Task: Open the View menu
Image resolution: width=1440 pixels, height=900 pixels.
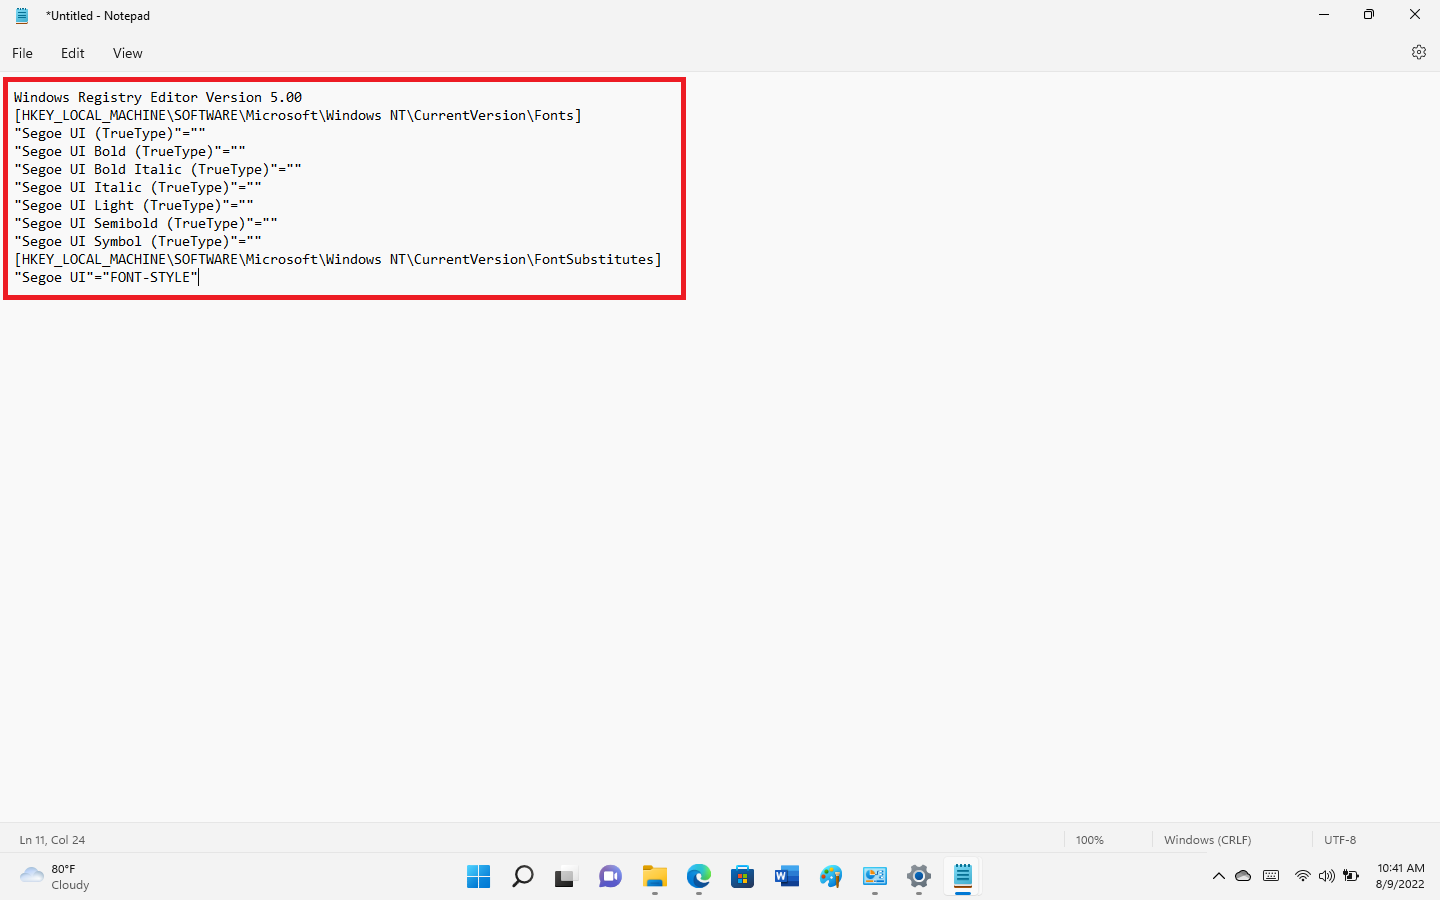Action: click(127, 53)
